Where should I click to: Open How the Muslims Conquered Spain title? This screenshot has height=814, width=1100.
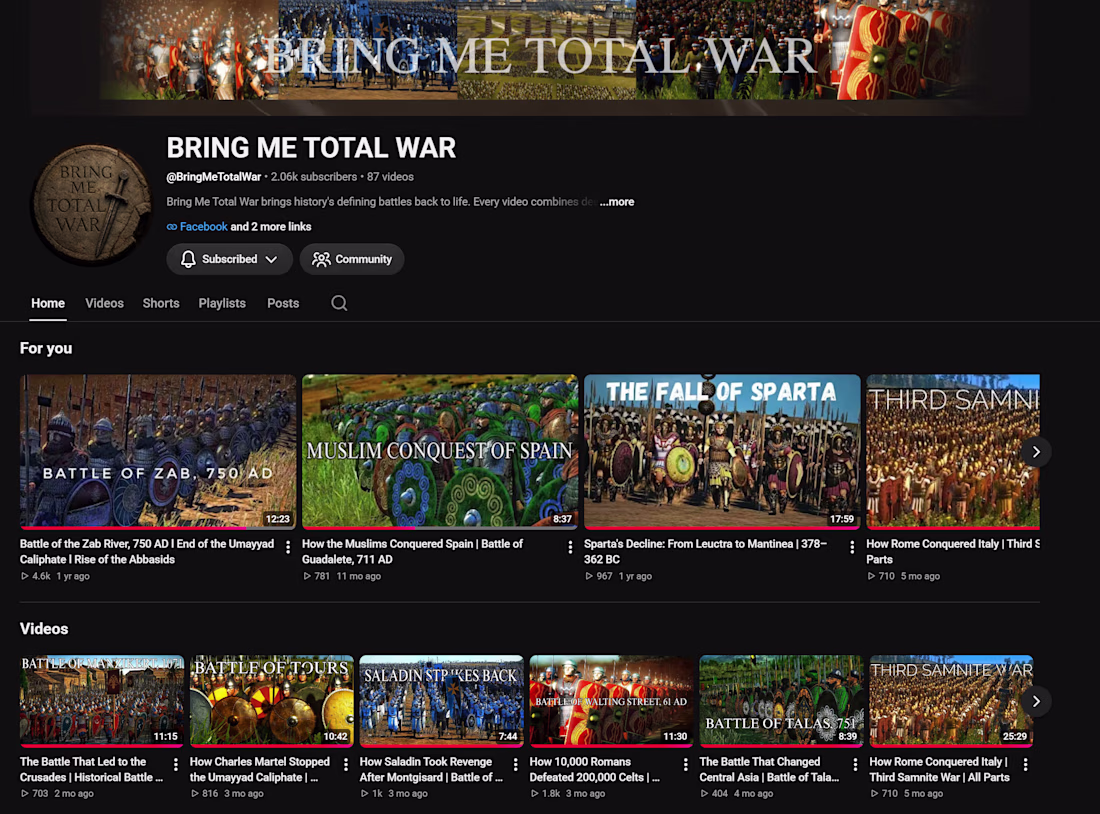tap(412, 552)
